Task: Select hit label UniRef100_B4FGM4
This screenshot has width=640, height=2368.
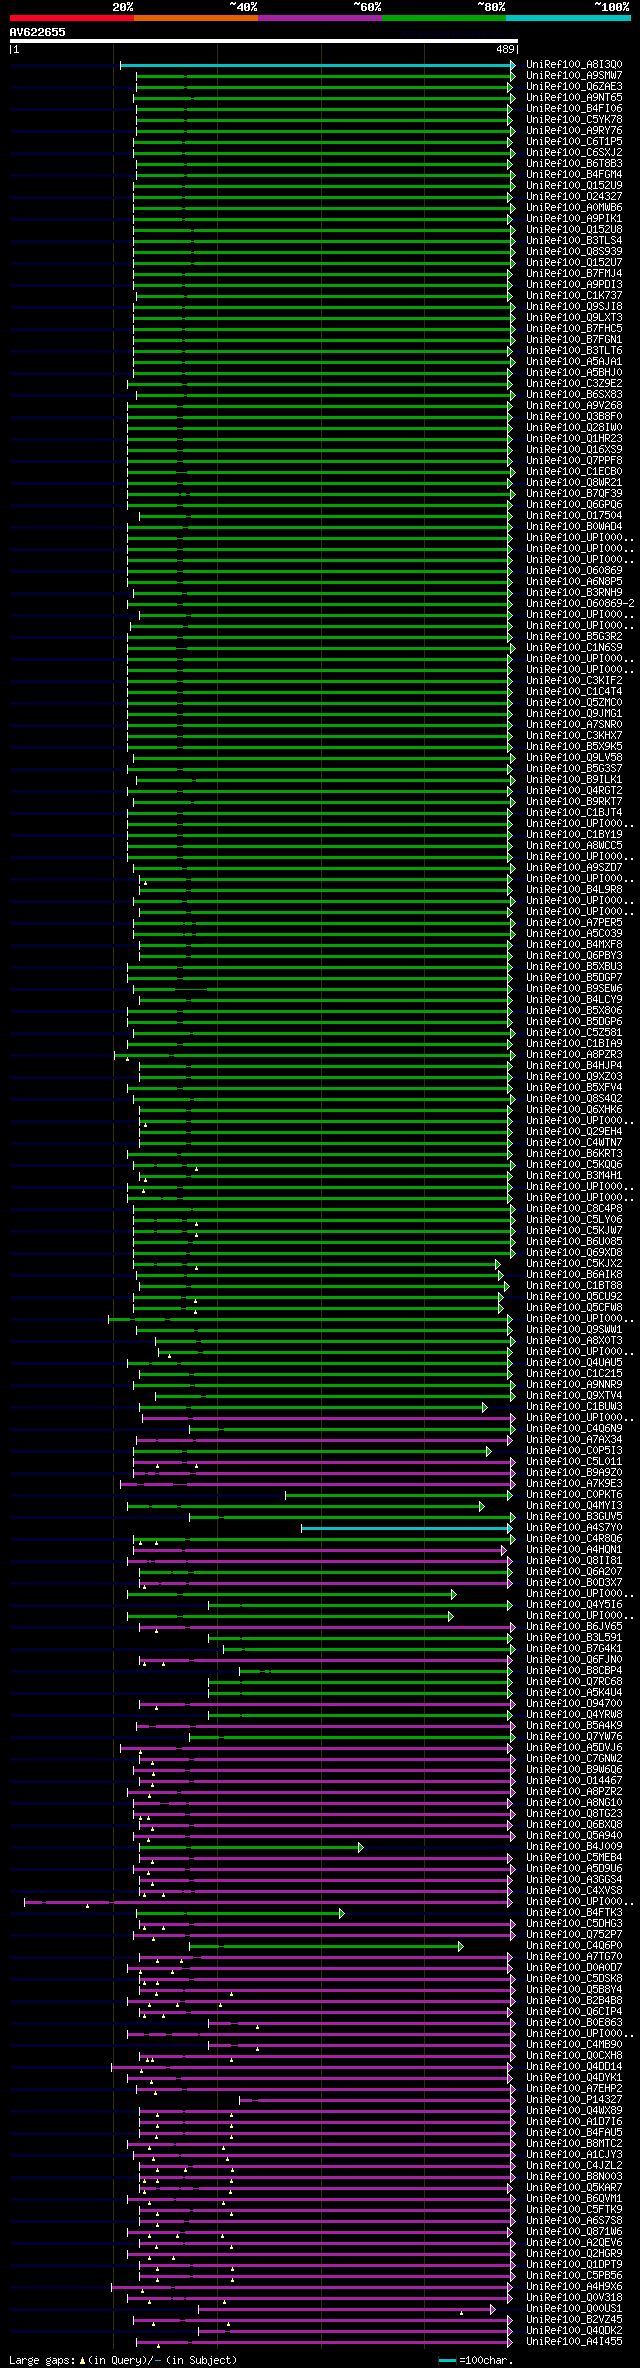Action: (x=574, y=175)
